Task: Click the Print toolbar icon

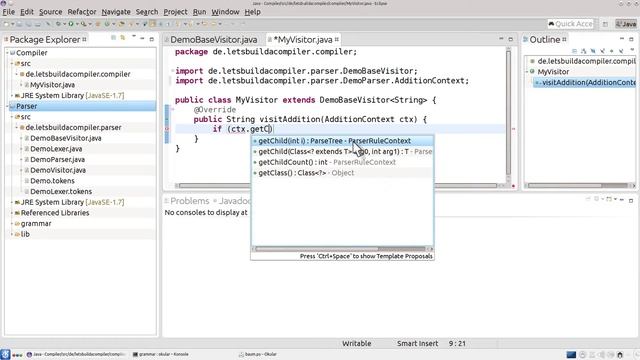Action: 38,24
